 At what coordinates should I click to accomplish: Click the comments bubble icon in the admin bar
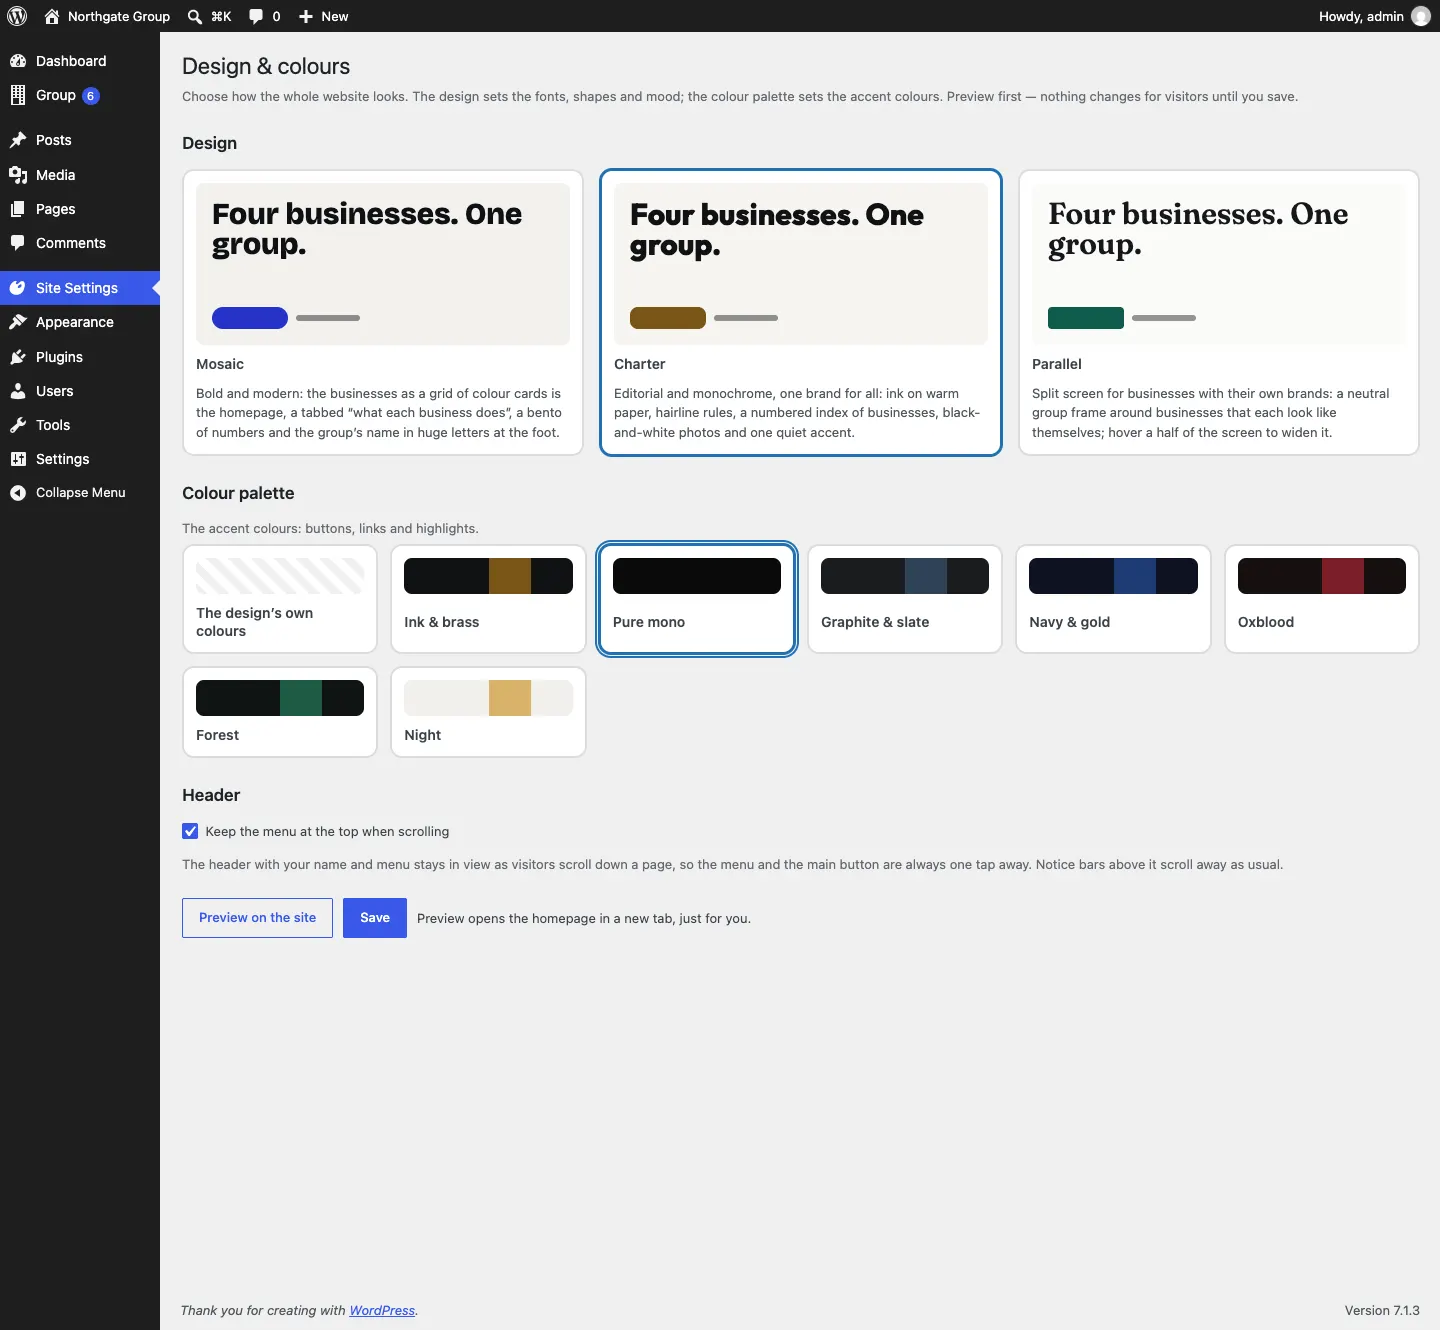(256, 16)
